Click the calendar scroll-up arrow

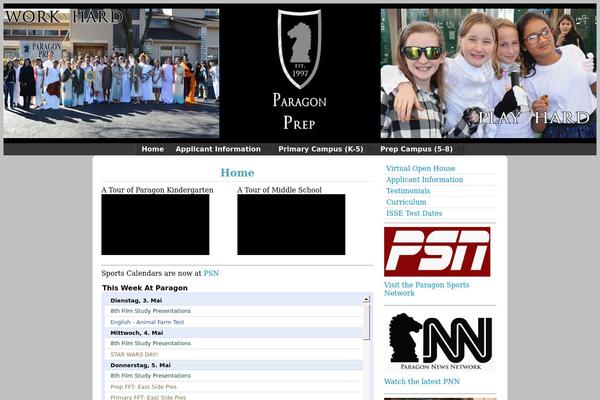point(366,299)
